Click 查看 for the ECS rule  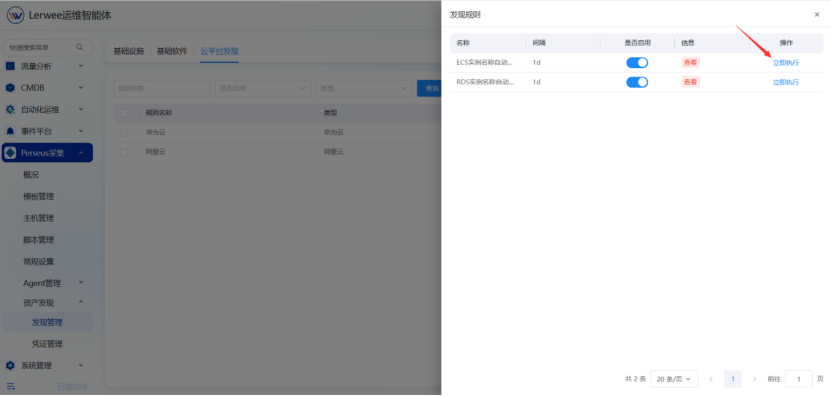coord(691,63)
